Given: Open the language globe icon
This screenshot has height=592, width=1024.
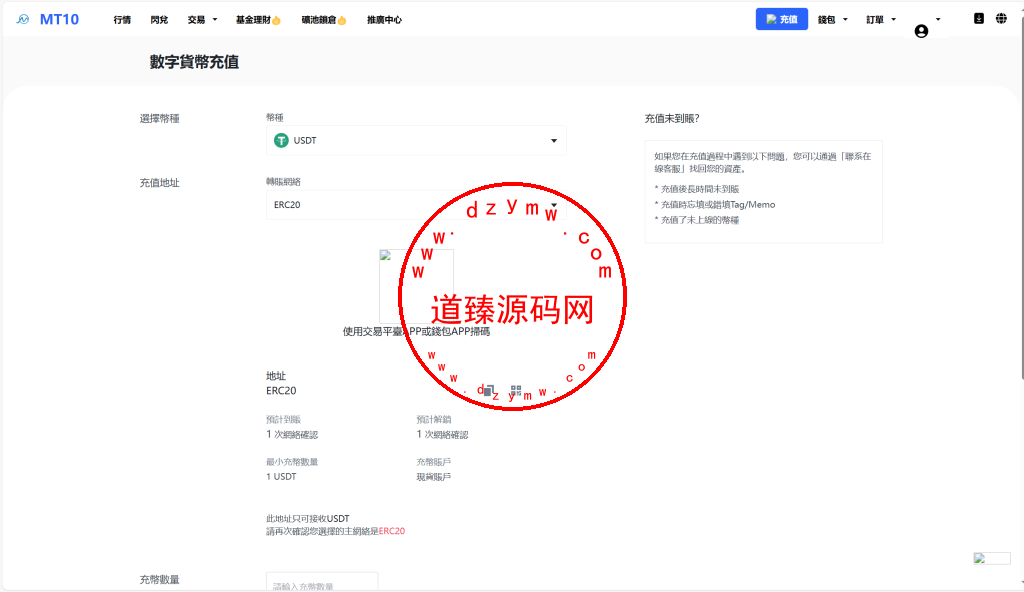Looking at the screenshot, I should [x=1001, y=18].
